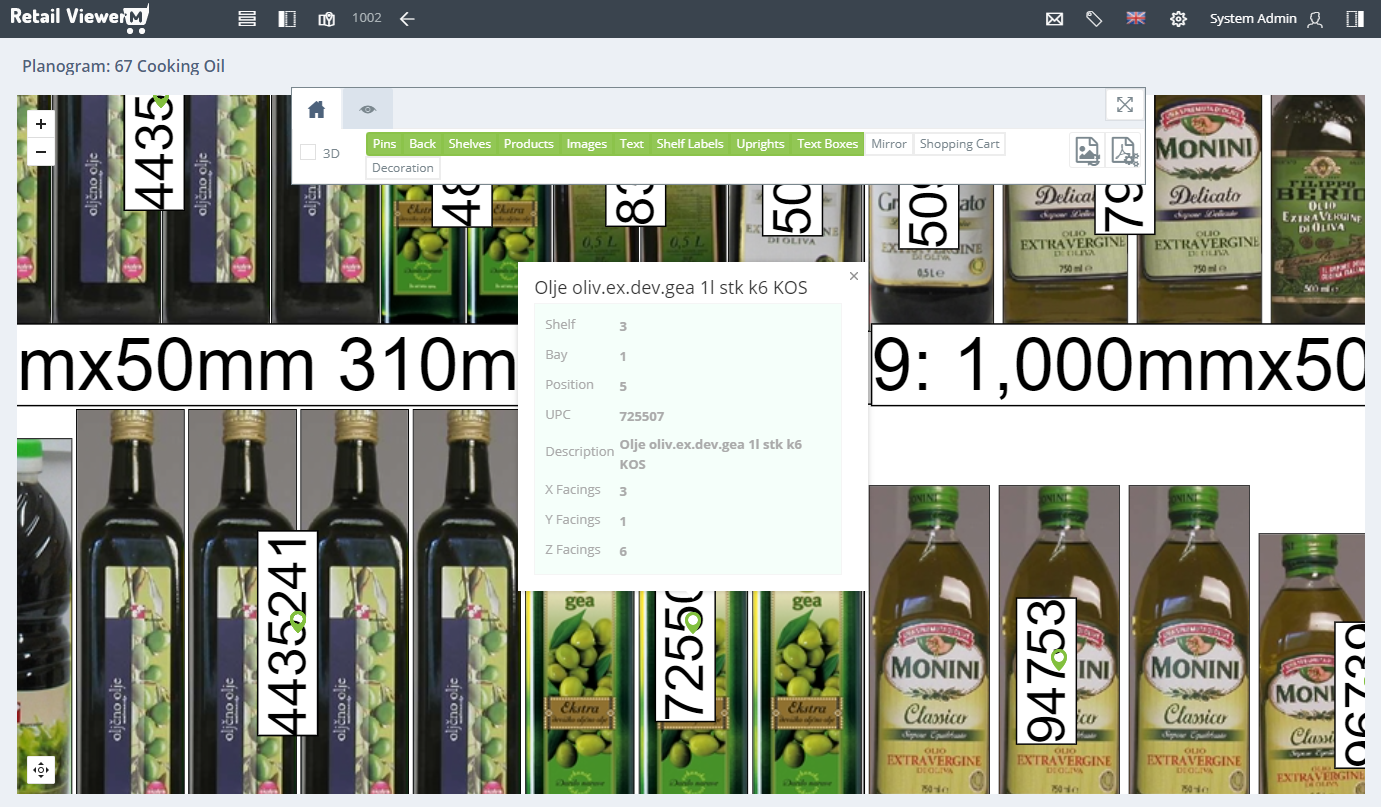This screenshot has width=1381, height=807.
Task: Click the System Admin user name
Action: (1253, 19)
